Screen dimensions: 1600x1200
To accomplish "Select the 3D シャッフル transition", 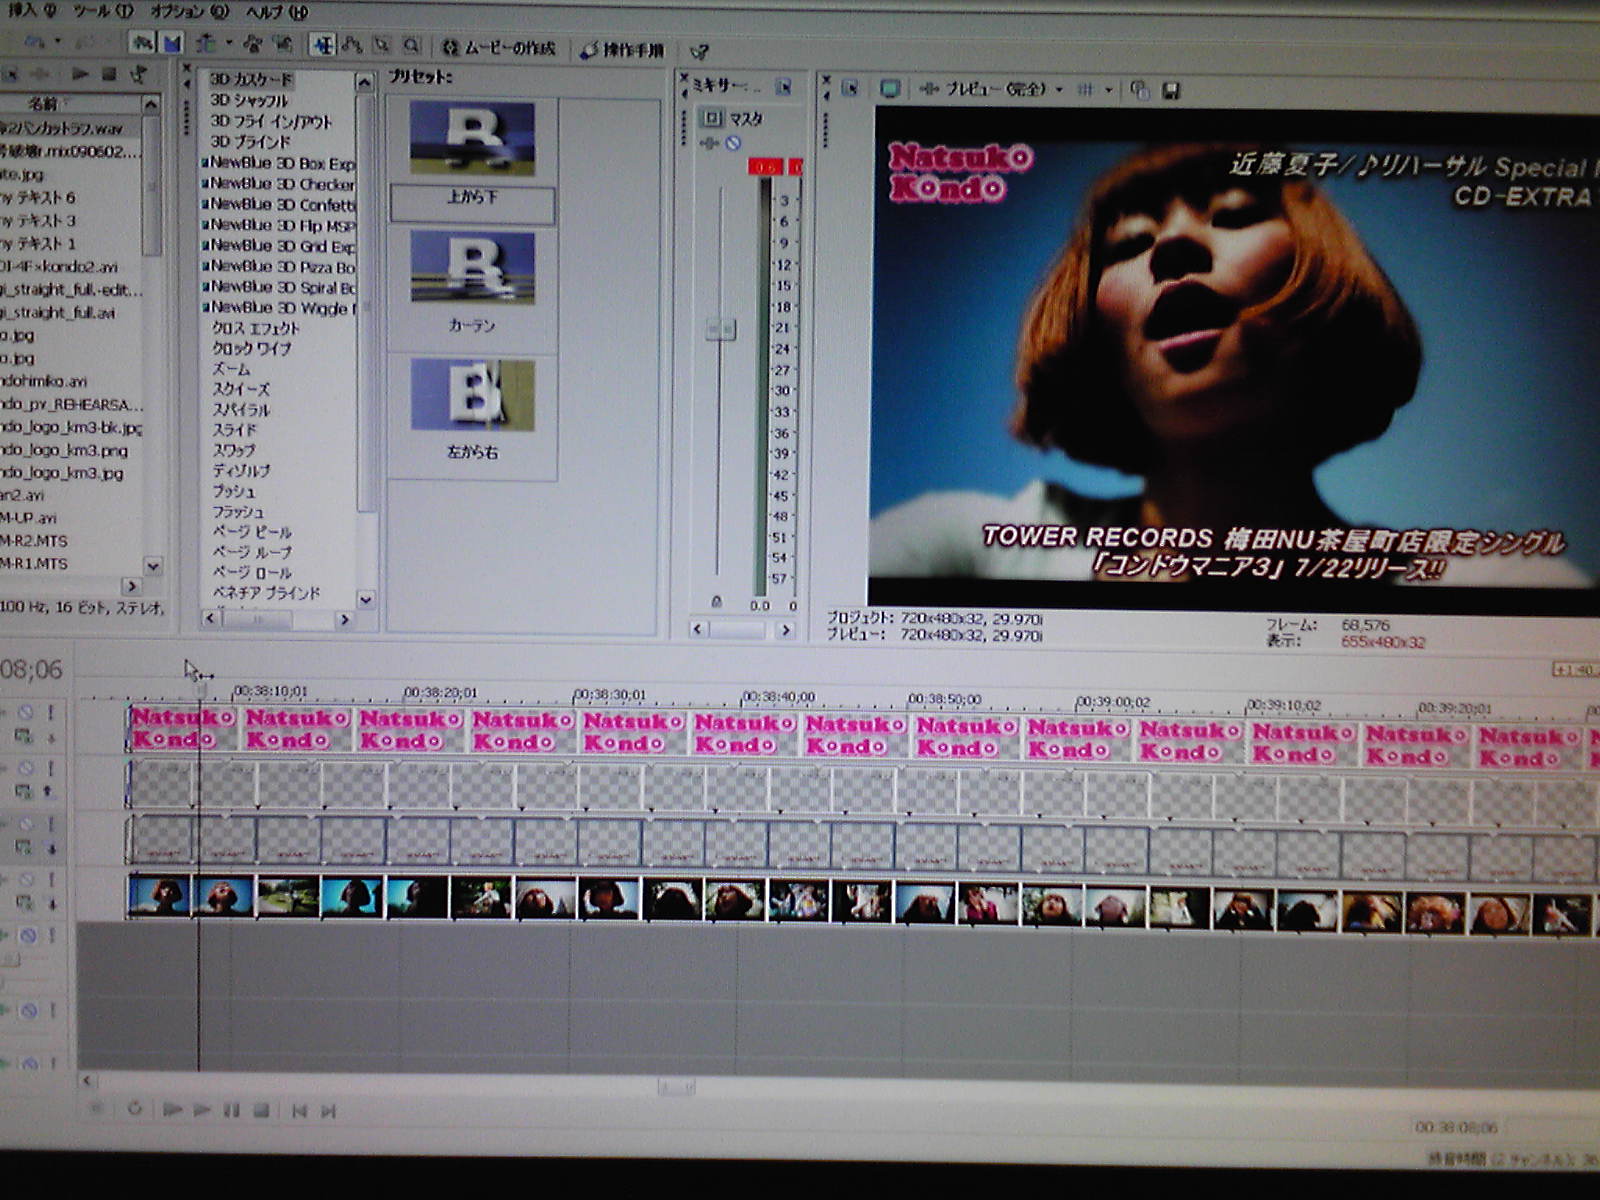I will click(x=249, y=100).
